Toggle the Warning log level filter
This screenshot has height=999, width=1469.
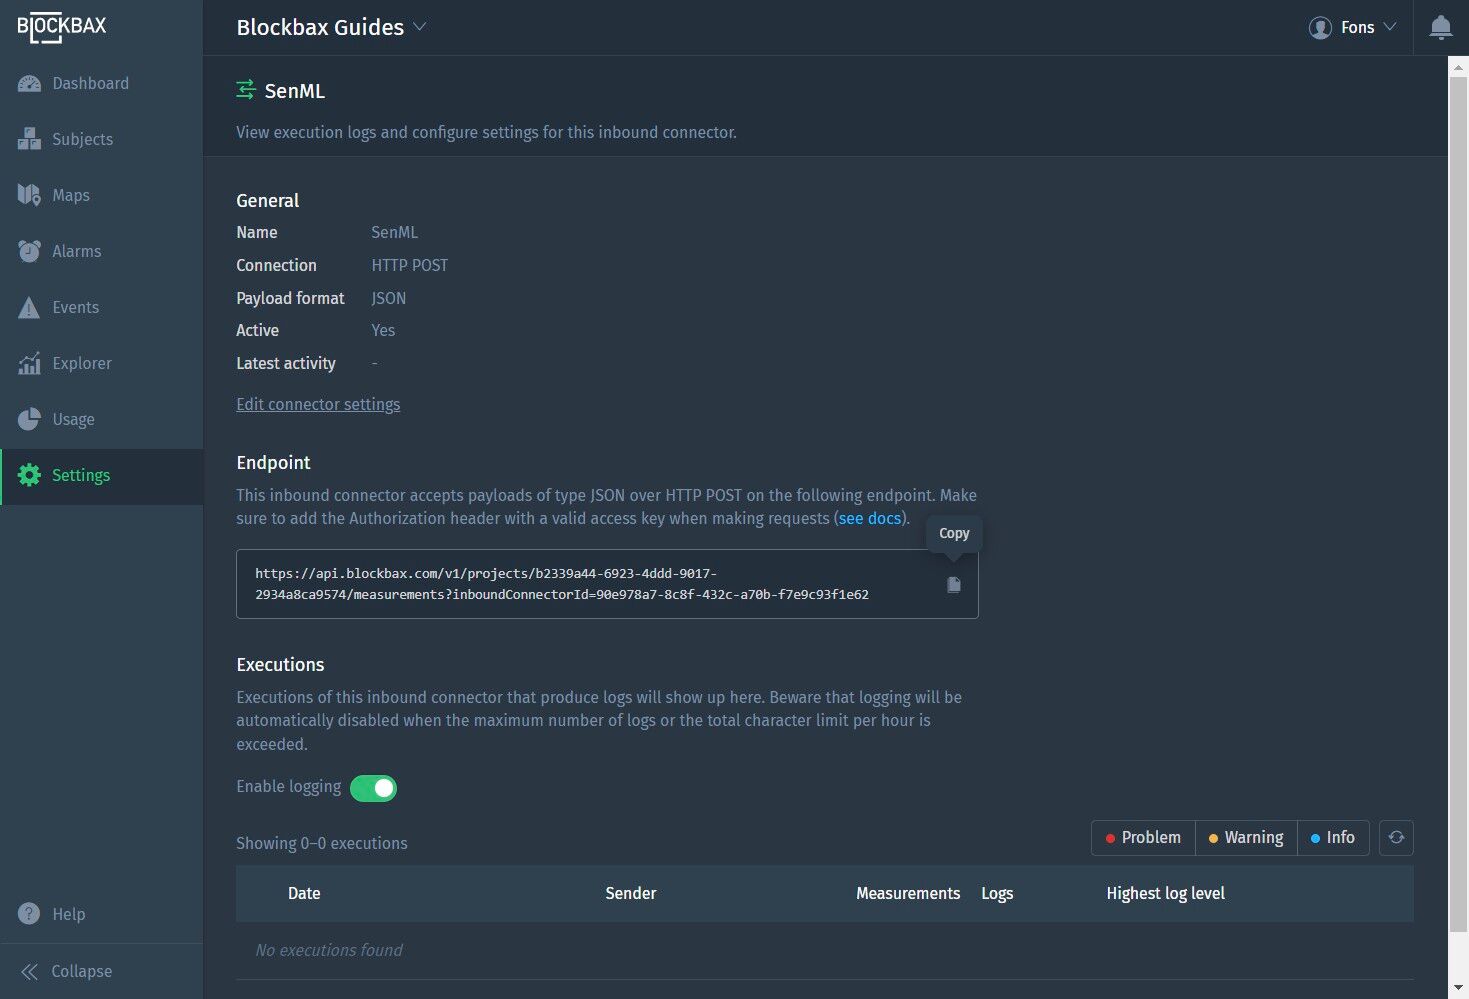point(1246,838)
